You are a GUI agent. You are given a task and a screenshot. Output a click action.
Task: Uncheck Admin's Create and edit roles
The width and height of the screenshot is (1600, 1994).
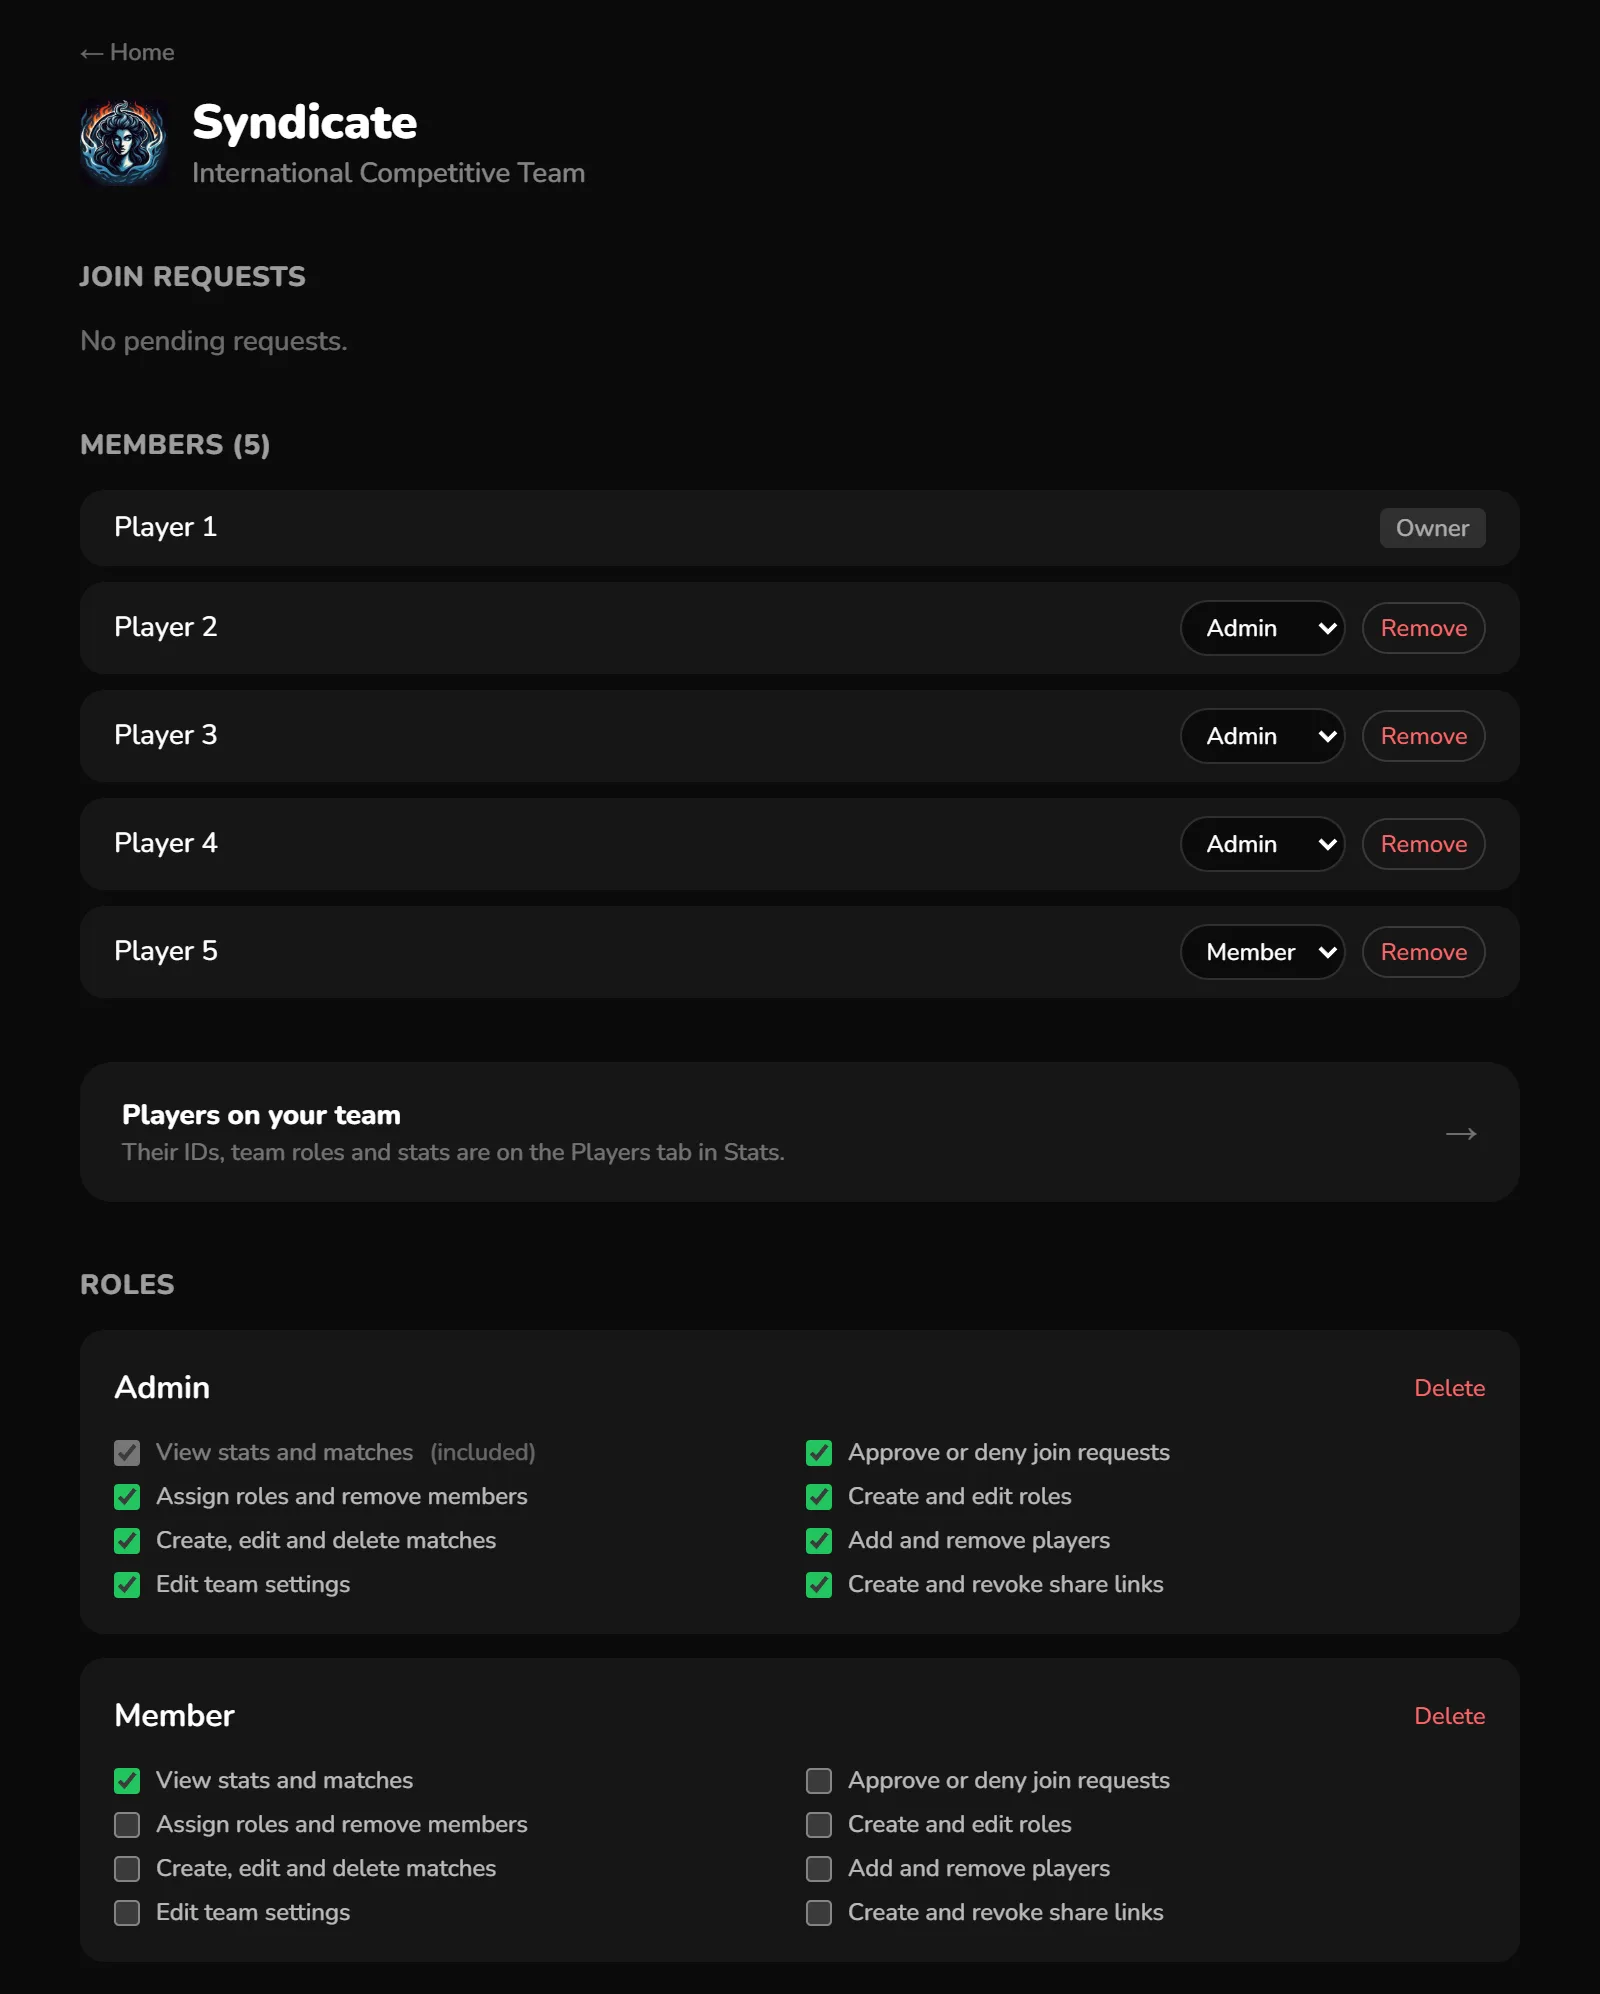pyautogui.click(x=819, y=1497)
